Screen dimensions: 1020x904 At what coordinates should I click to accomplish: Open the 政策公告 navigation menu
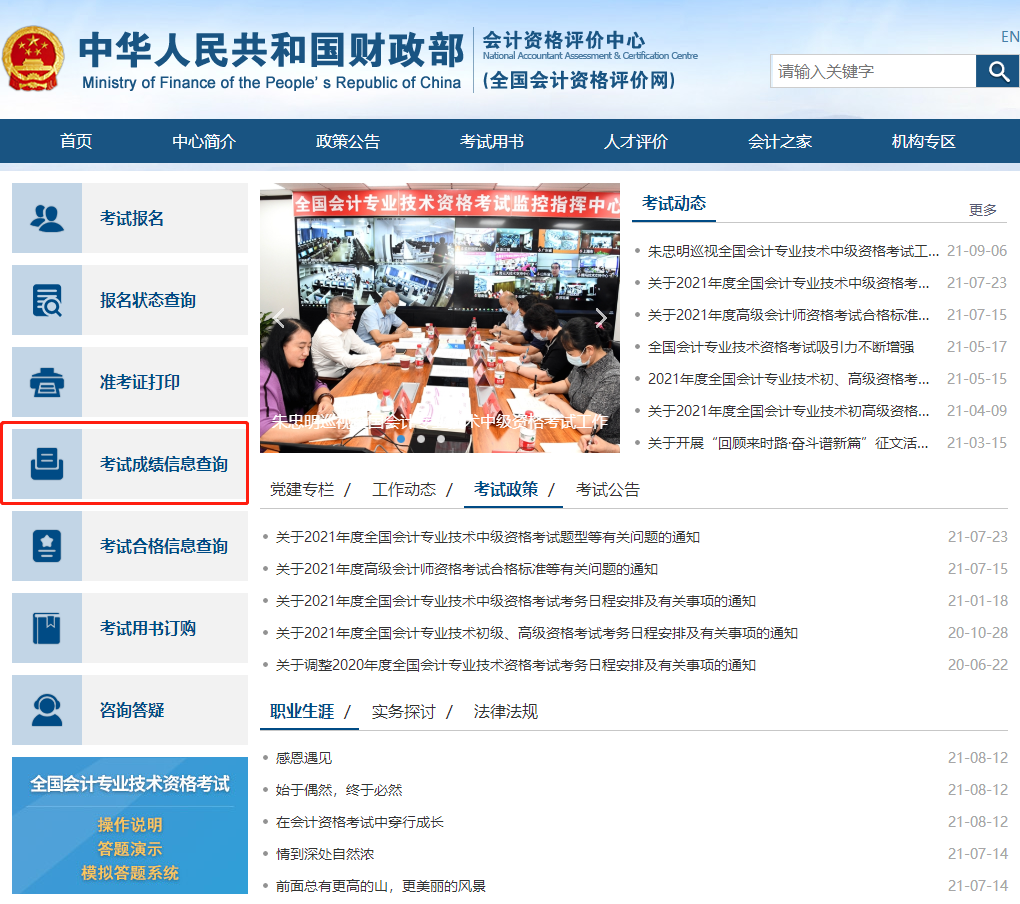pyautogui.click(x=348, y=141)
